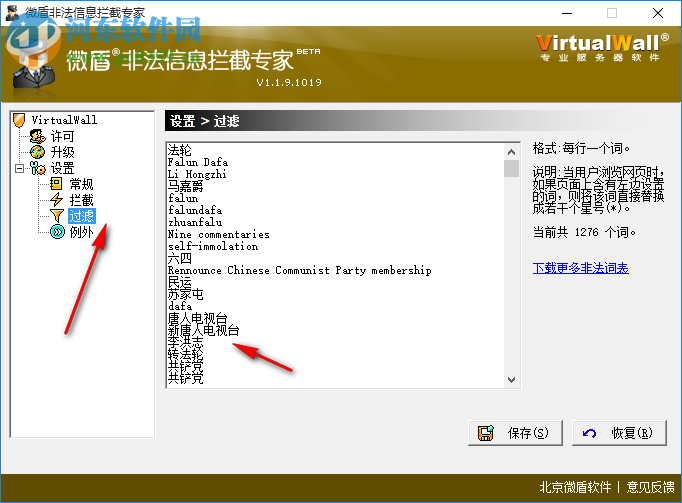Click the line 'Li Hongzhi' in list
This screenshot has height=503, width=682.
click(197, 174)
